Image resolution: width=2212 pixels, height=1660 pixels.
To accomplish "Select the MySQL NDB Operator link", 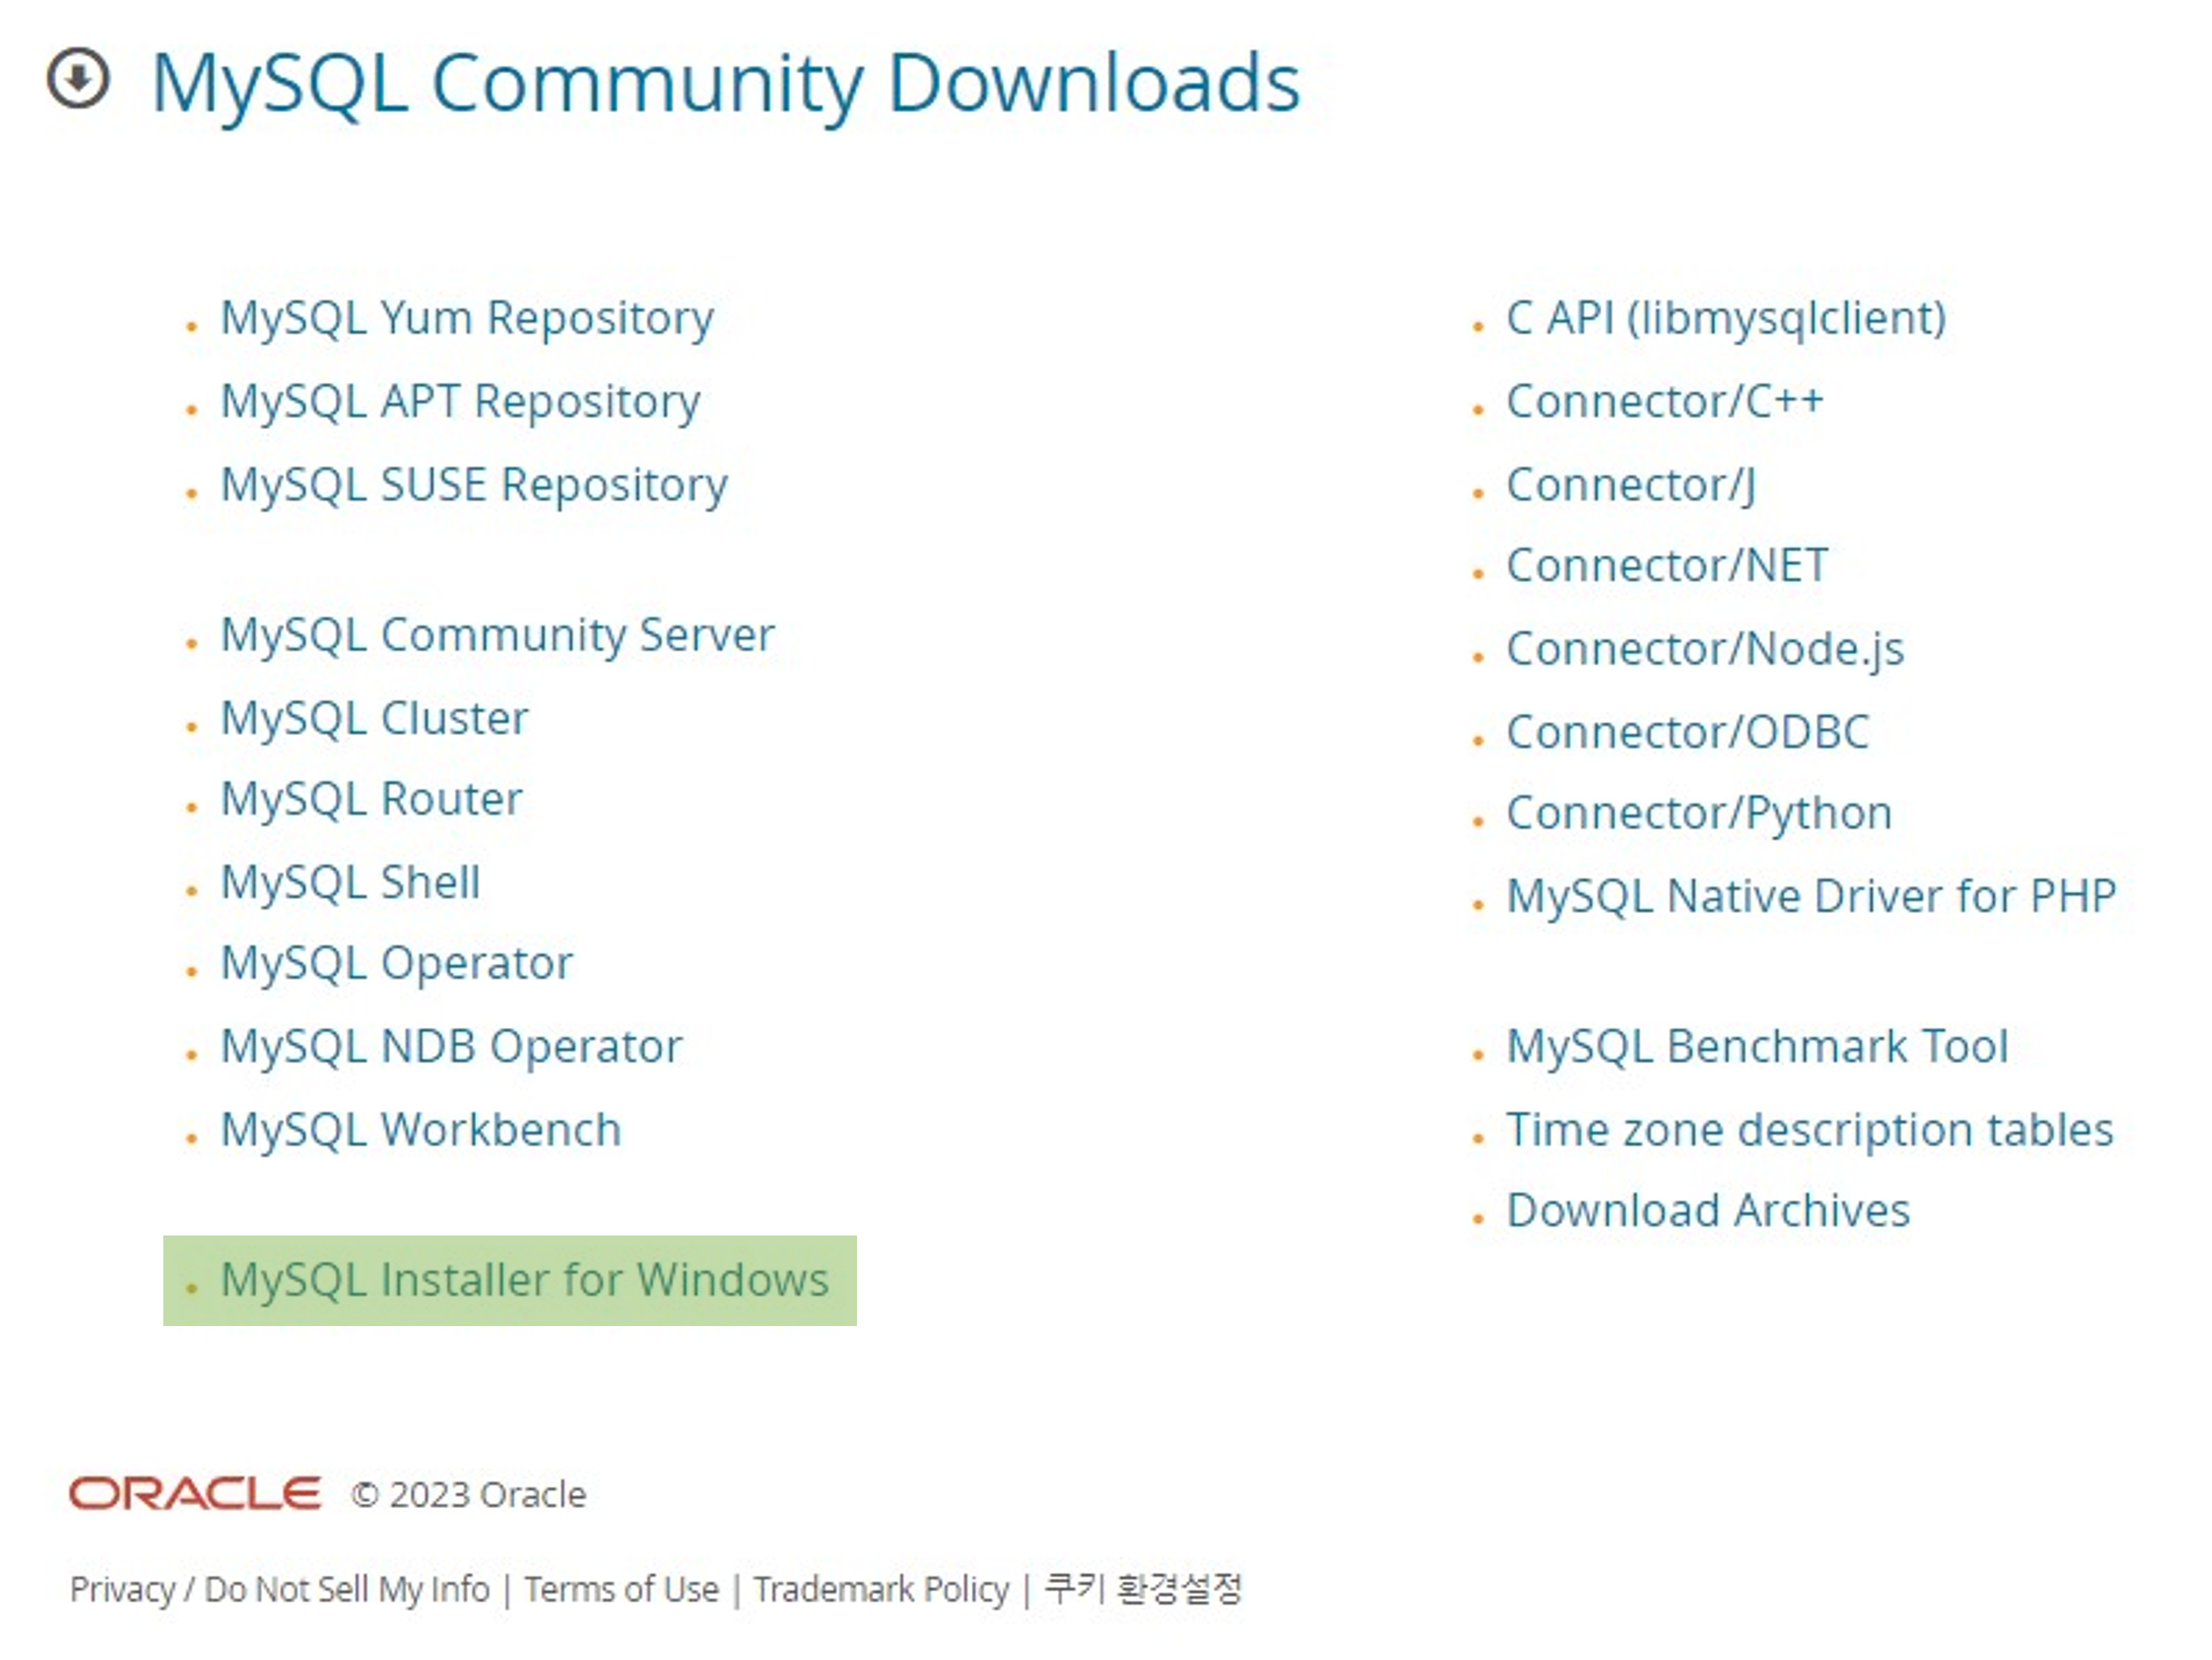I will coord(451,1047).
